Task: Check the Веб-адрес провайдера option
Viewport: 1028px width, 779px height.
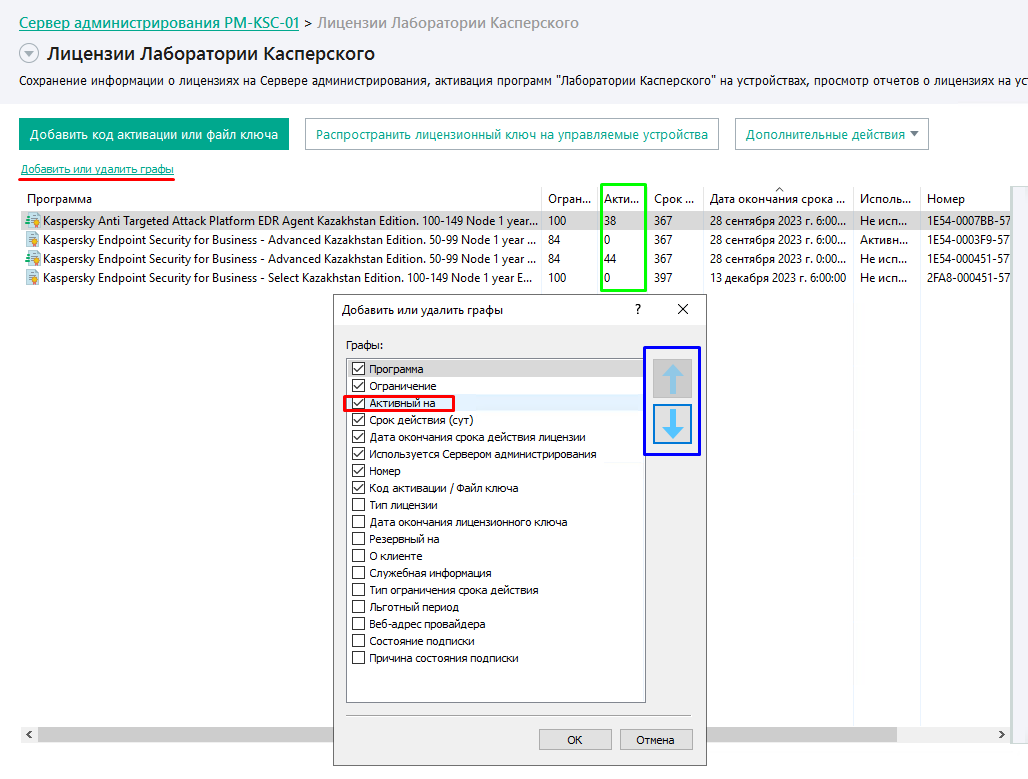Action: coord(359,624)
